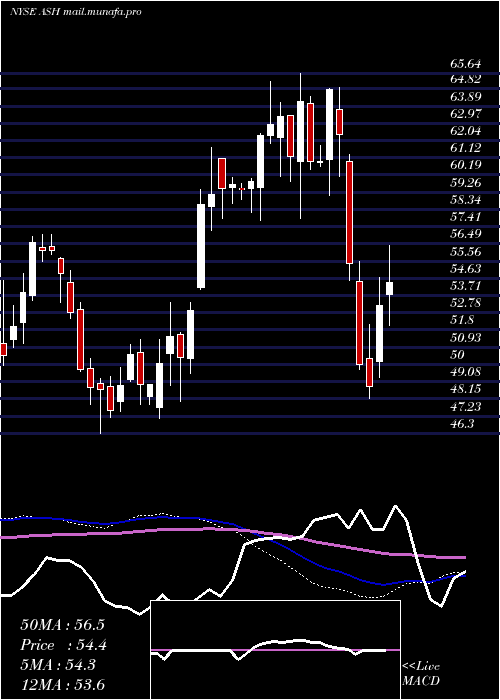500x700 pixels.
Task: Click the 62.04 price level label
Action: (x=466, y=131)
